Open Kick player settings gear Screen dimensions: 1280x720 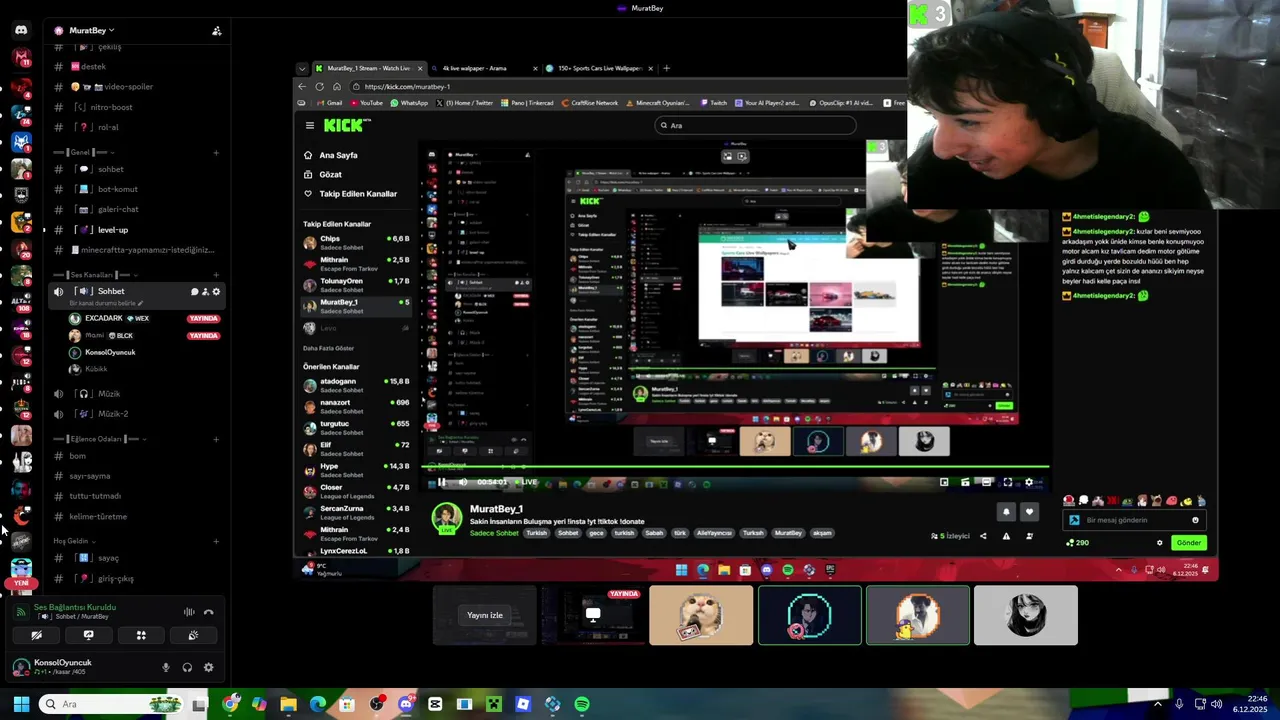click(x=1029, y=482)
